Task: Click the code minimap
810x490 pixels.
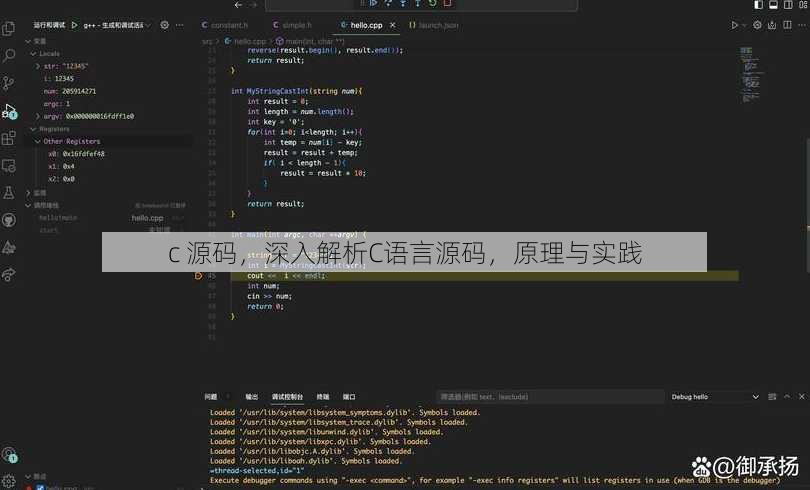Action: tap(750, 75)
